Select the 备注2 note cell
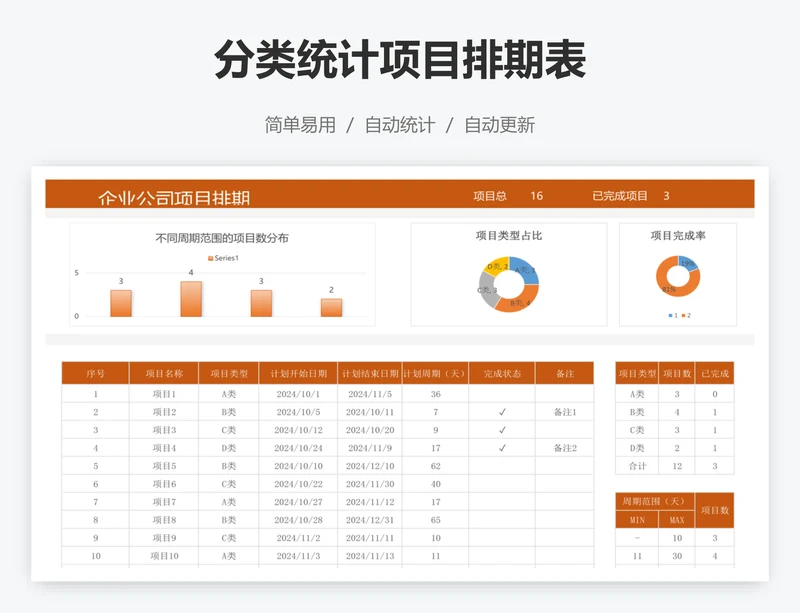Screen dimensions: 800x613 [565, 448]
